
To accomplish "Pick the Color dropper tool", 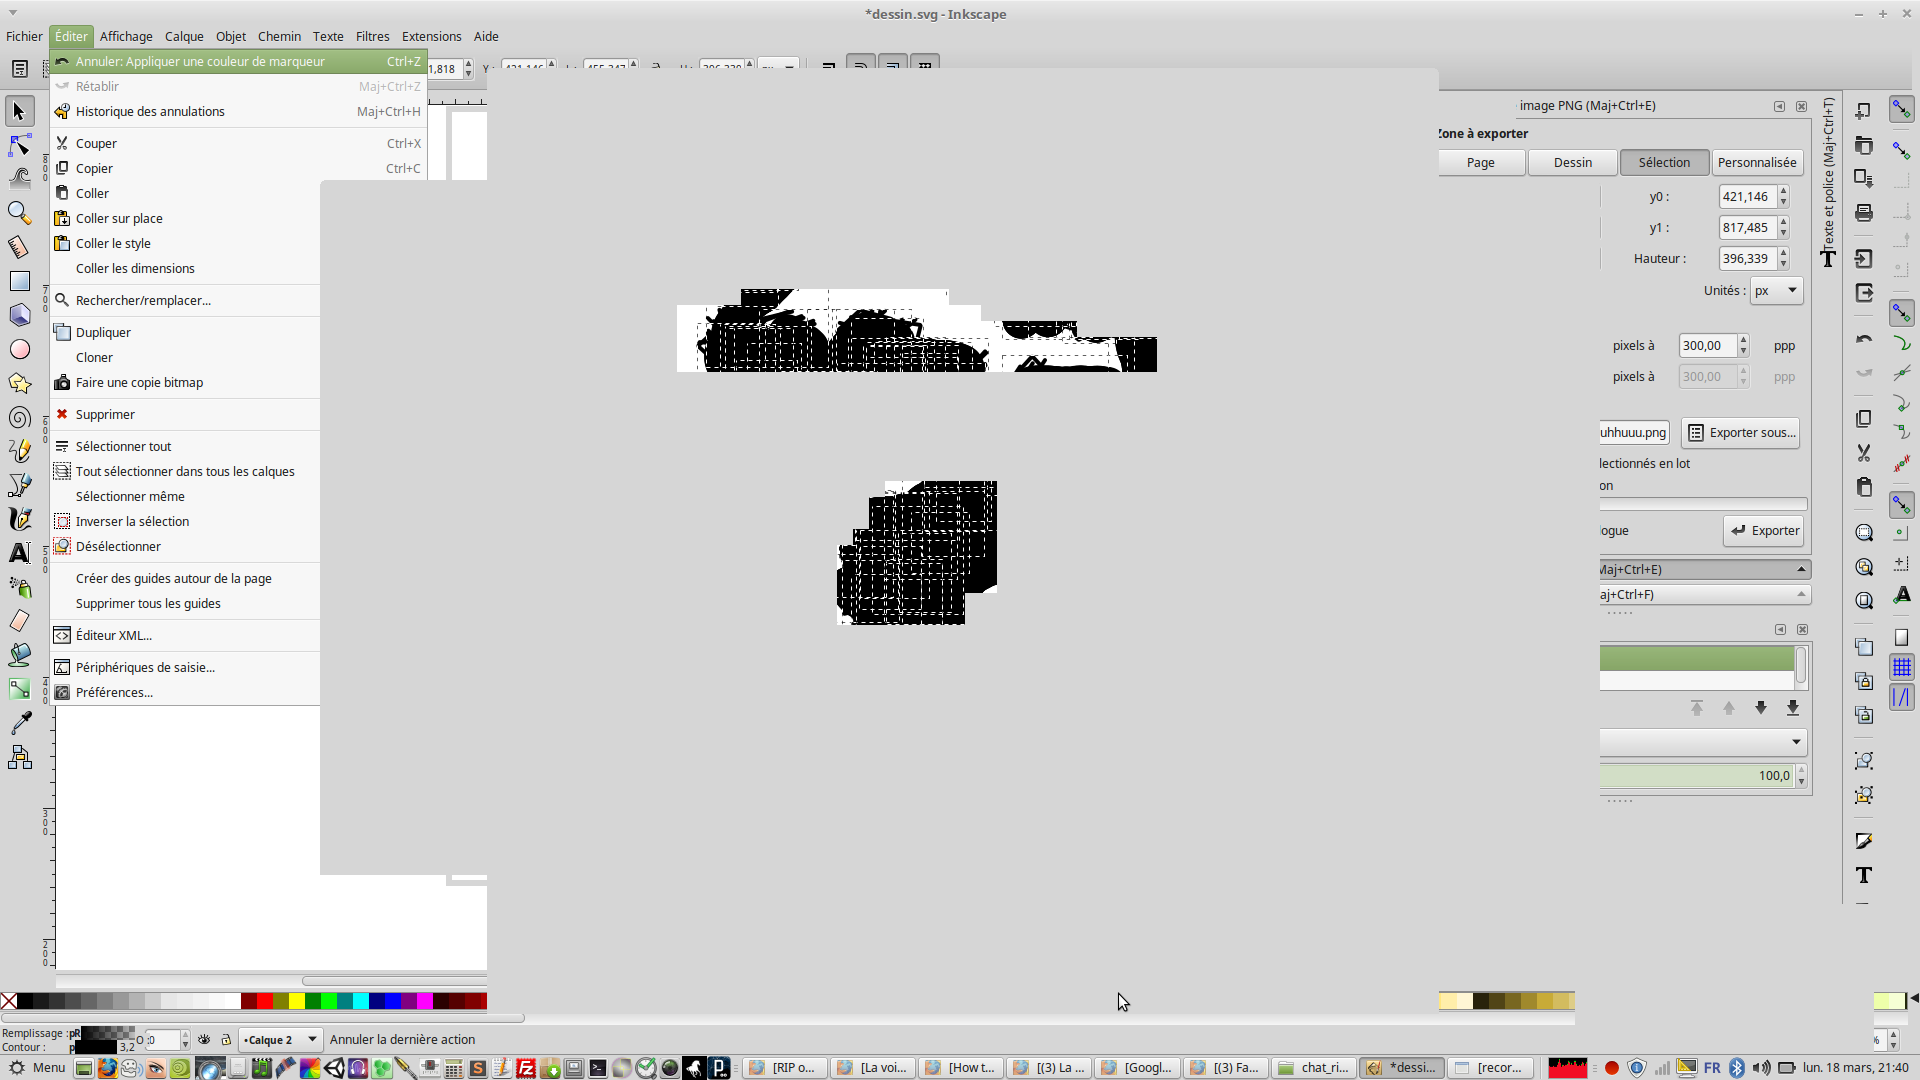I will tap(19, 723).
